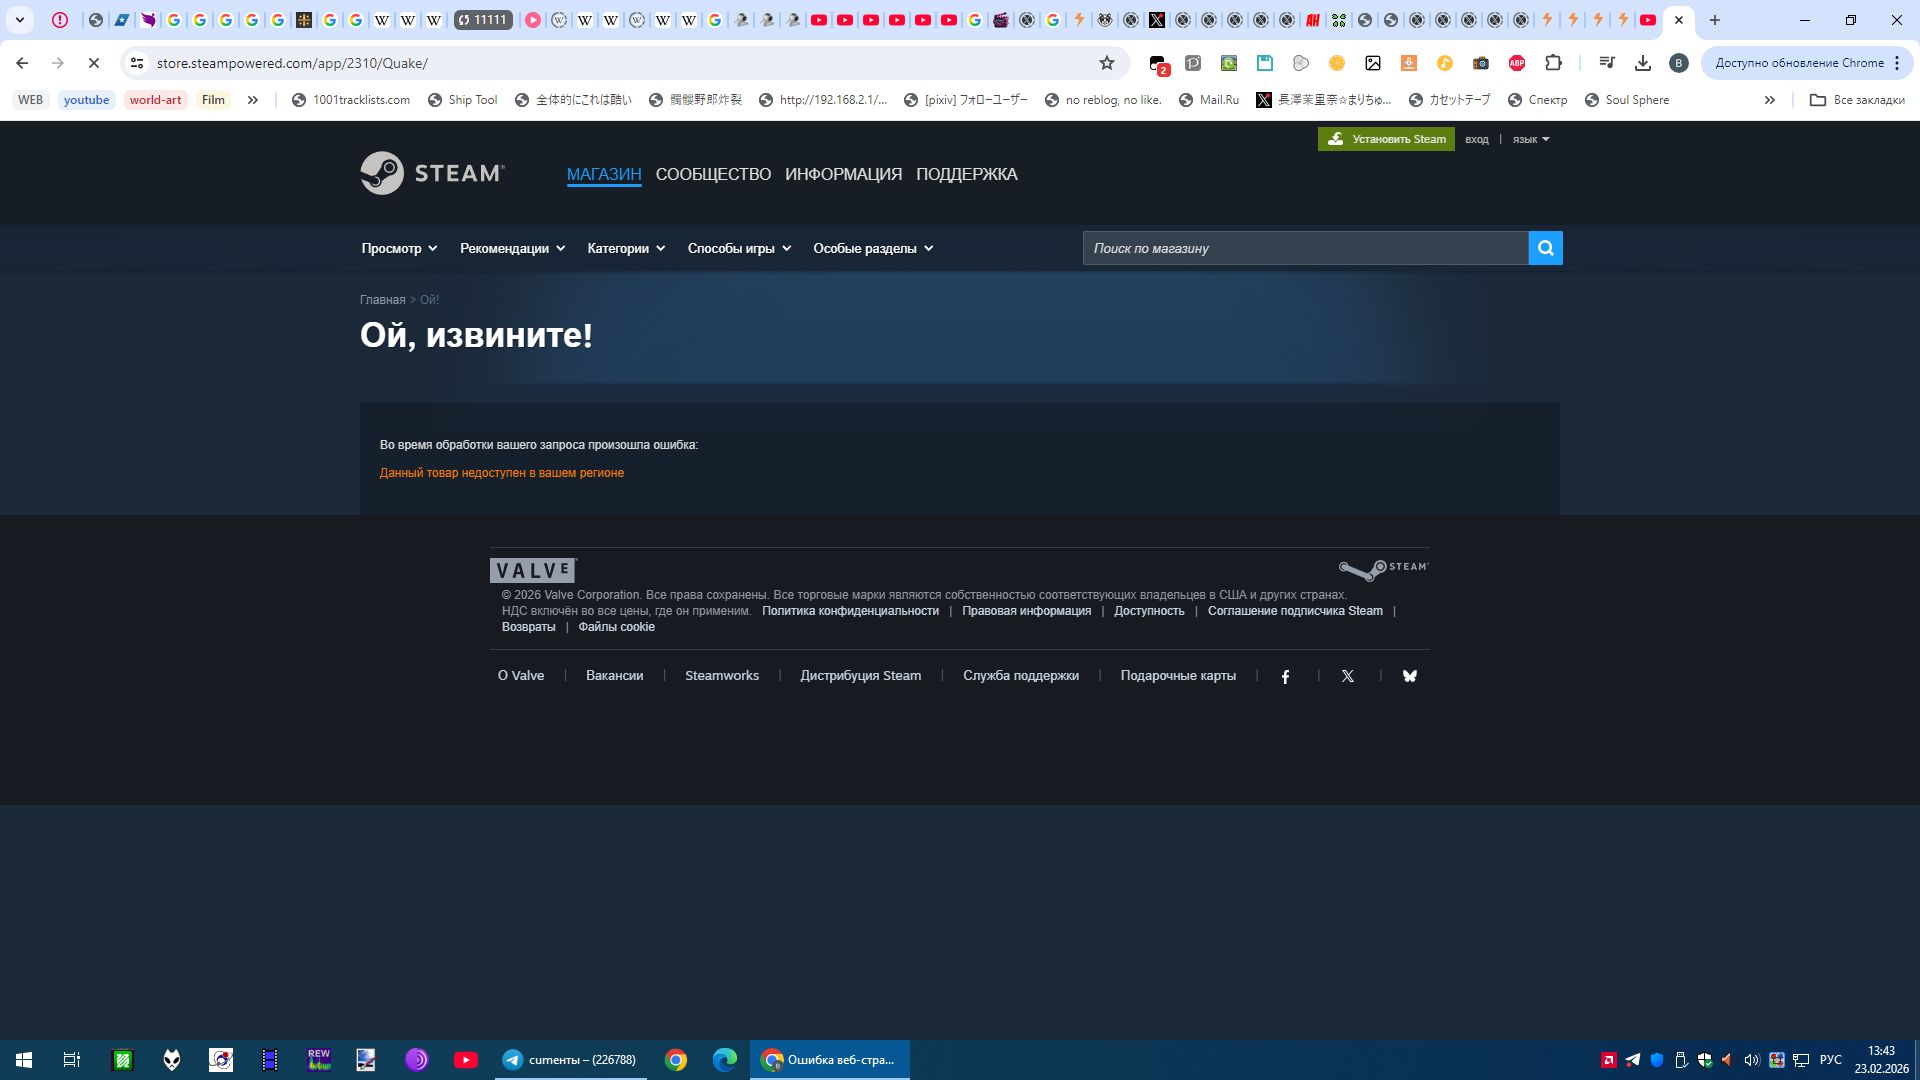Viewport: 1920px width, 1080px height.
Task: Switch input language via РУС indicator
Action: (1831, 1060)
